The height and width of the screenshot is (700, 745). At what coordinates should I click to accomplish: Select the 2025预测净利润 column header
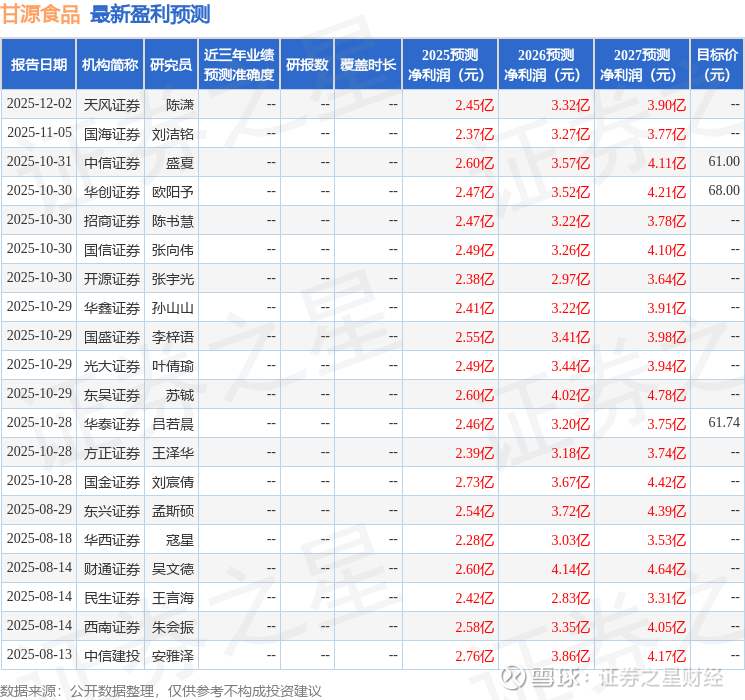tap(449, 64)
